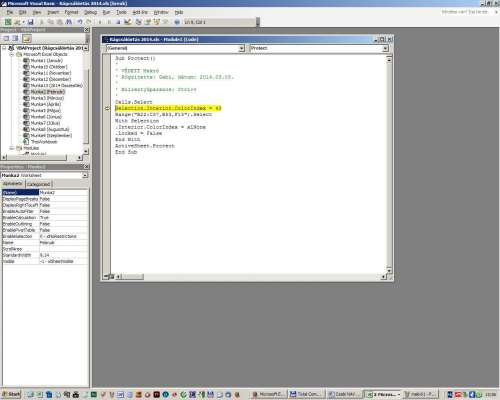The width and height of the screenshot is (500, 400).
Task: Switch to the Alphabetic properties tab
Action: point(13,184)
